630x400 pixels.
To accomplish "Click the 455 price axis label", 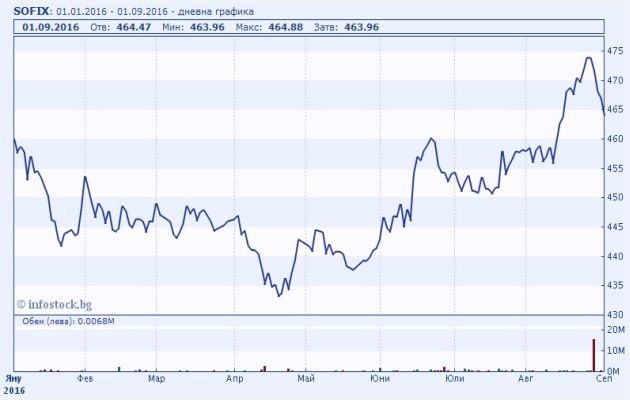I will coord(615,168).
